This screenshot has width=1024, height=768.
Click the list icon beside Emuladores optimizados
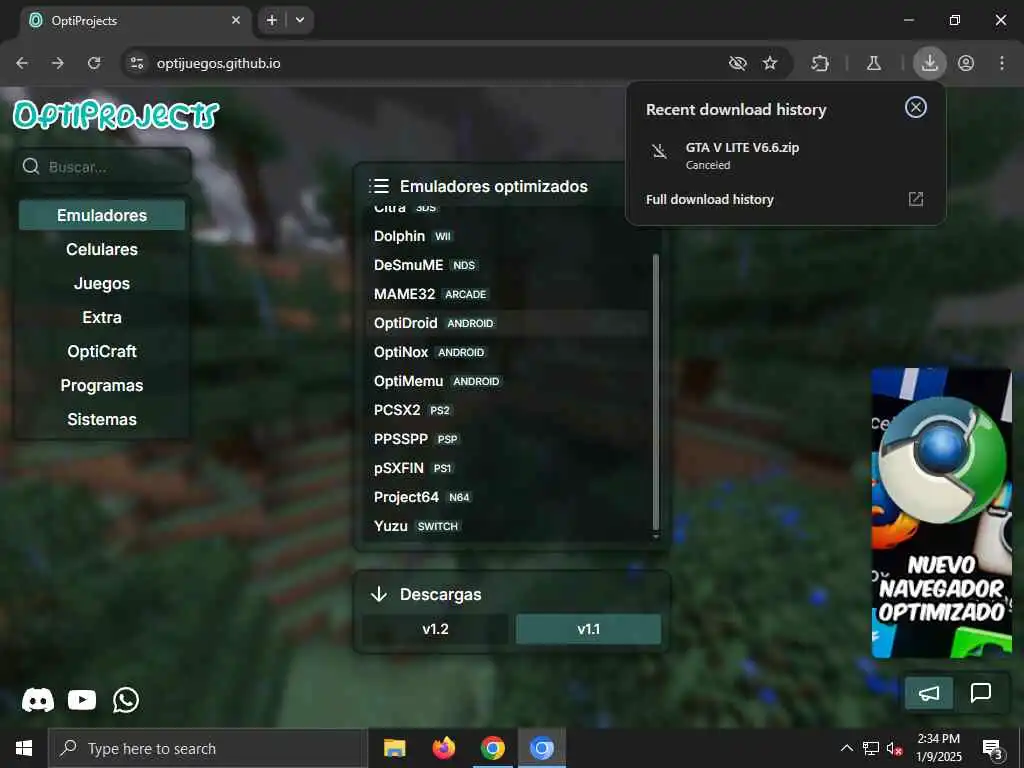[x=379, y=186]
